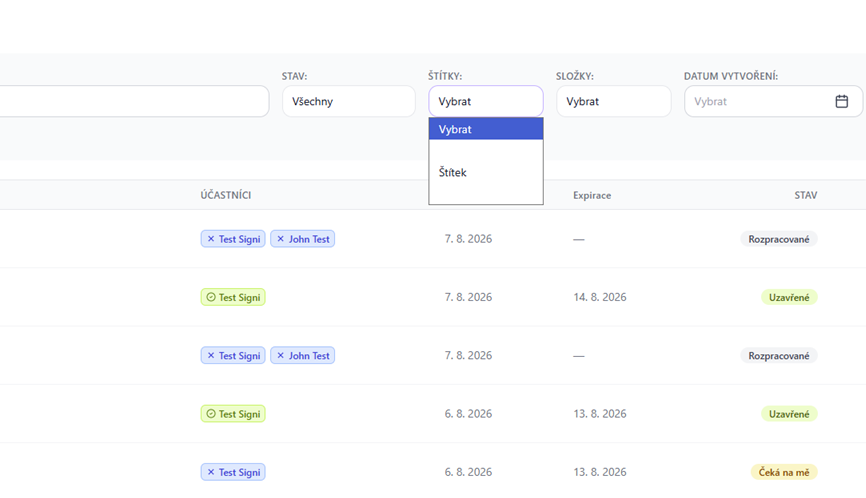Click the expiration date 14. 8. 2026
866x498 pixels.
[x=600, y=297]
